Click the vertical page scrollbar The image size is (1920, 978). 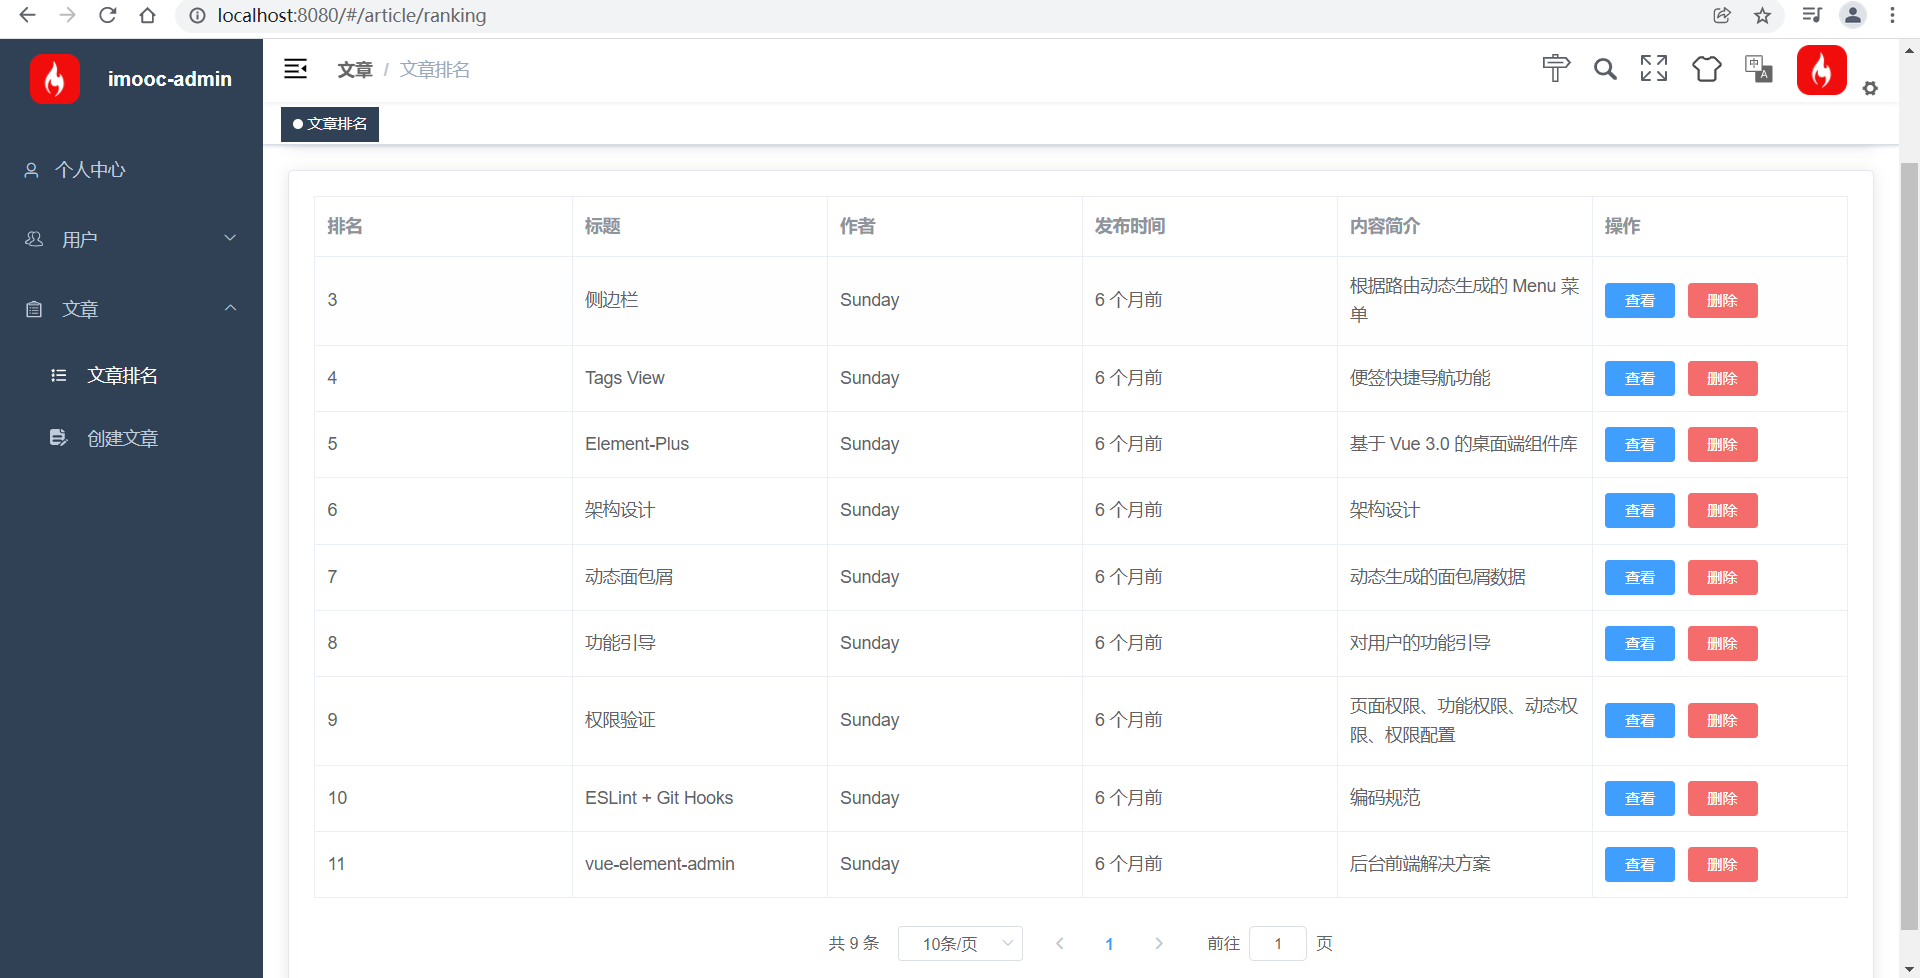(x=1910, y=545)
